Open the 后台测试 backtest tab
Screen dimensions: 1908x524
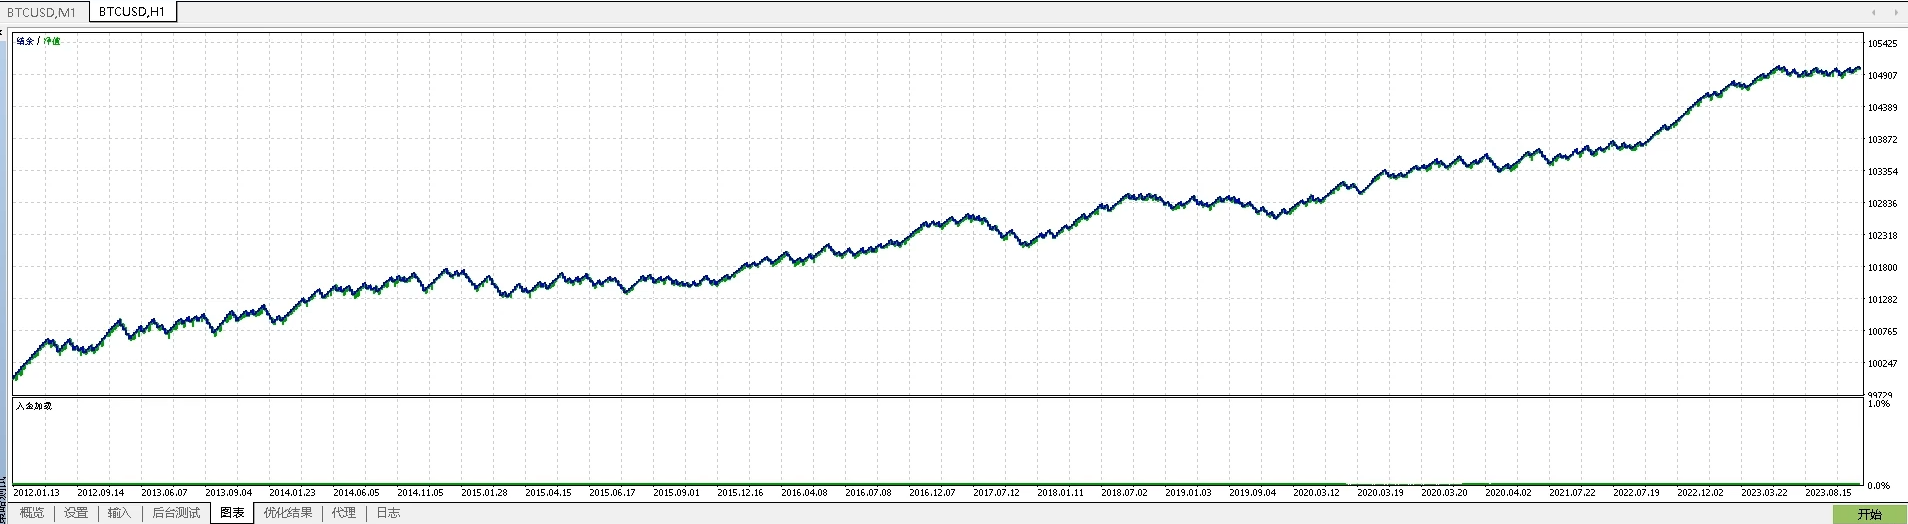[176, 513]
